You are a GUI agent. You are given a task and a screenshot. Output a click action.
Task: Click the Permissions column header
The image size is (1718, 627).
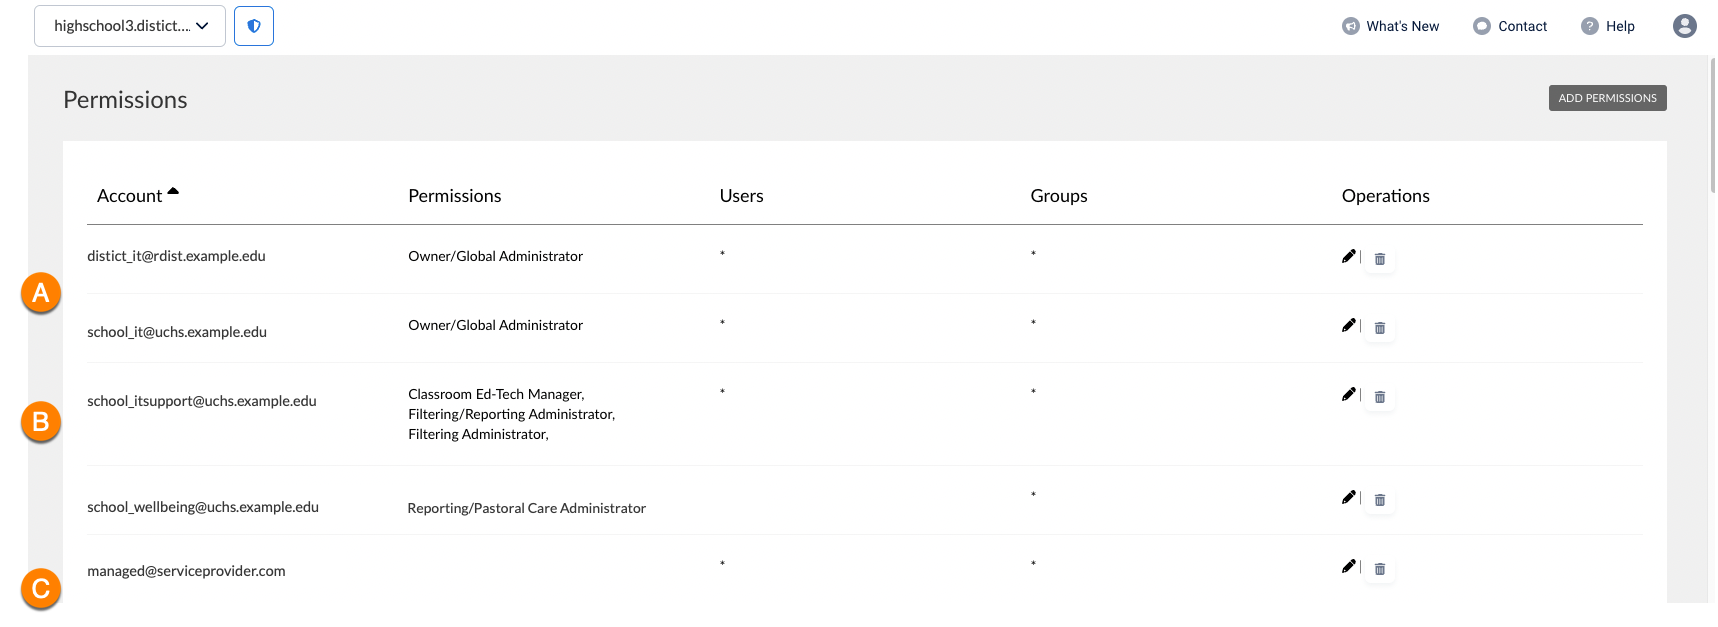click(x=455, y=196)
